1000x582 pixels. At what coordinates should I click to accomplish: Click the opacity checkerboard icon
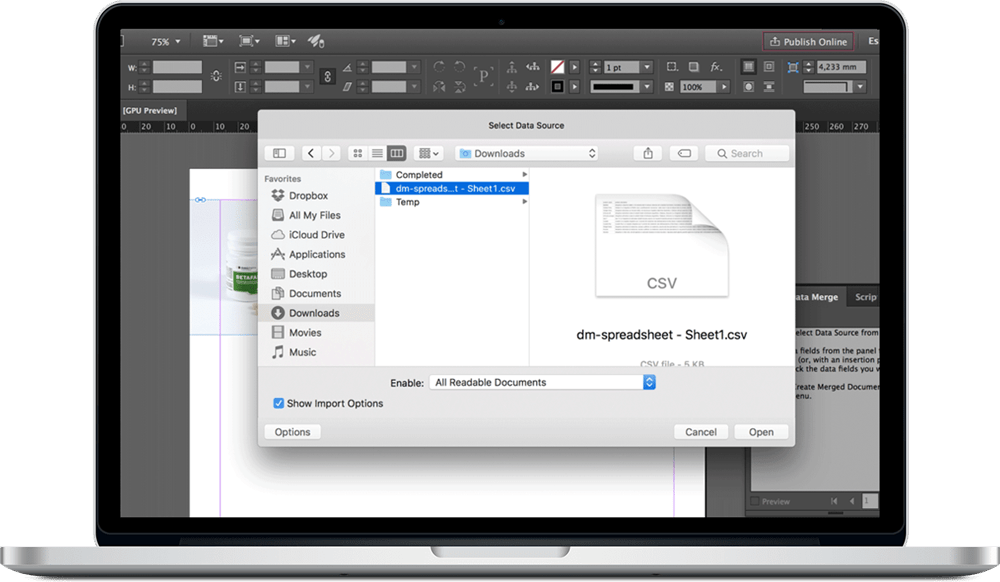click(x=669, y=87)
